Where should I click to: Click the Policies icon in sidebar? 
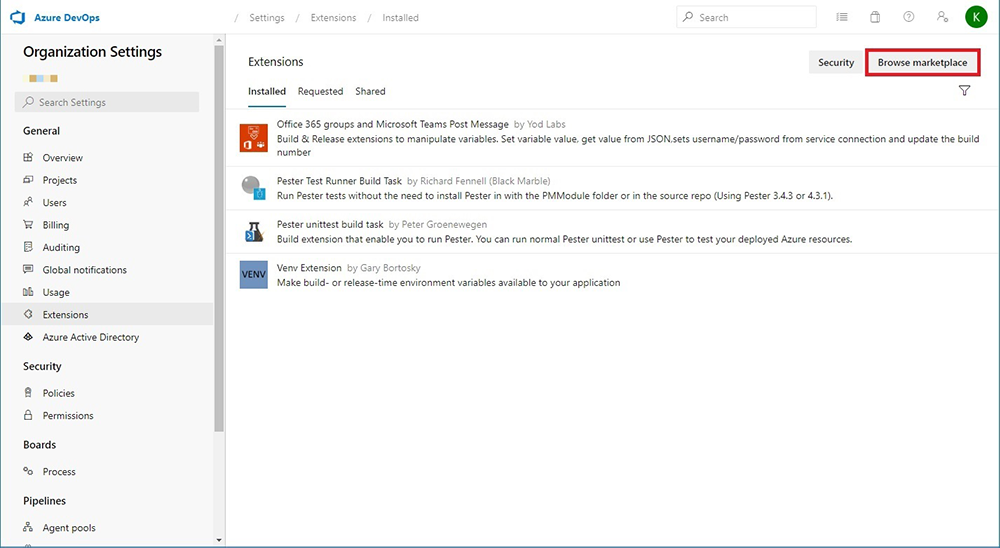[28, 392]
